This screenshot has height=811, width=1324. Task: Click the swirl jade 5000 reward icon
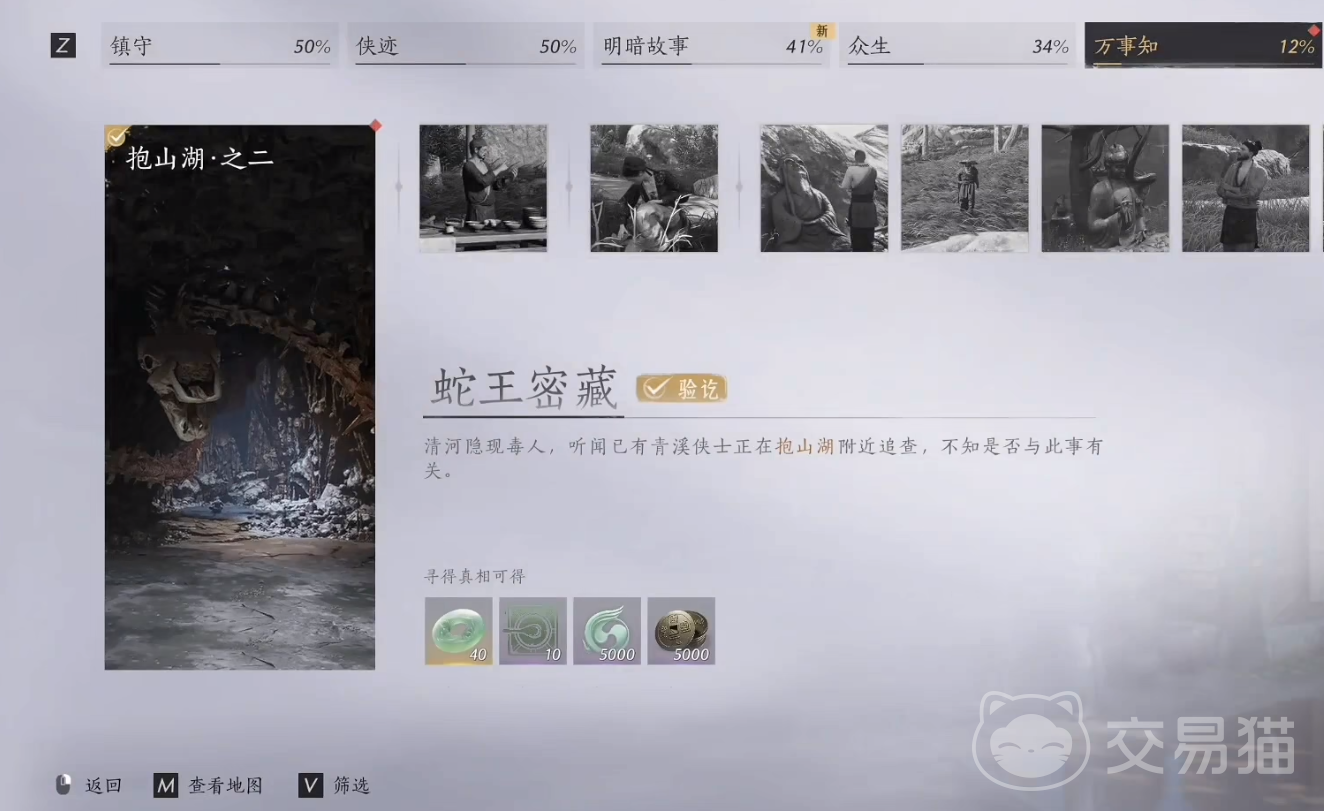tap(607, 631)
